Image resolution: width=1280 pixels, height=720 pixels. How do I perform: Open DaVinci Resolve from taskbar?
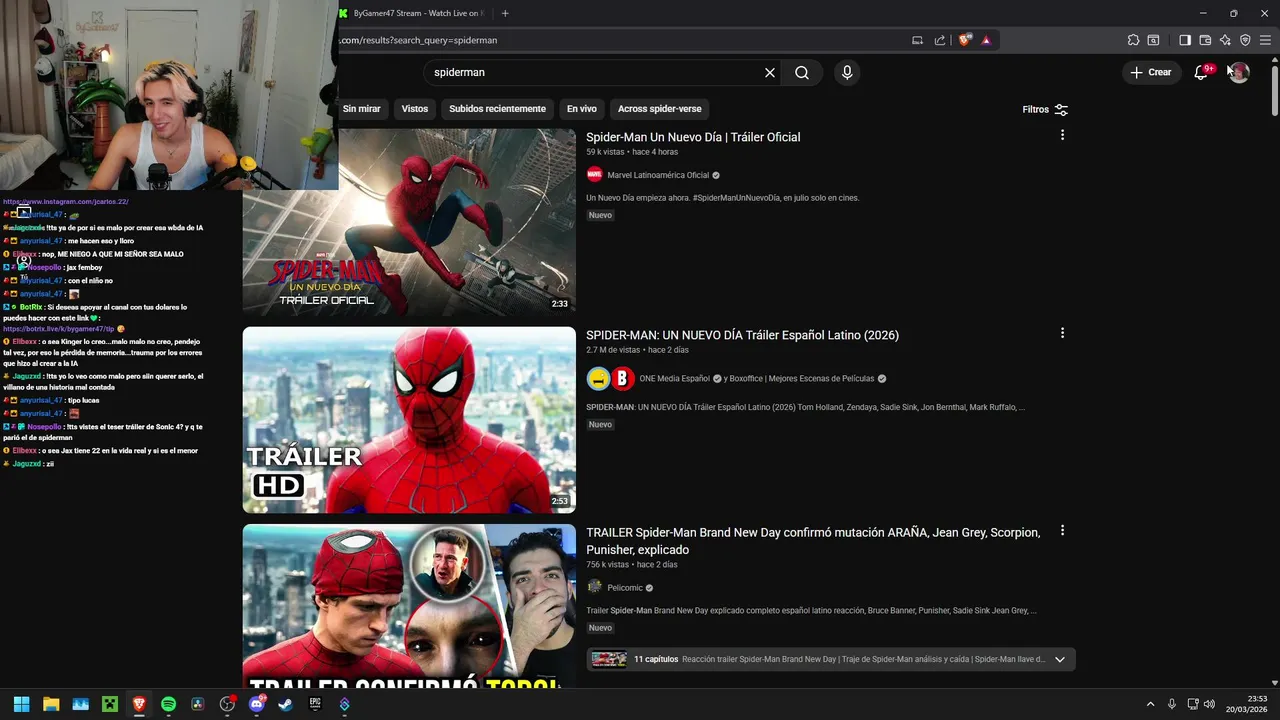[x=197, y=704]
